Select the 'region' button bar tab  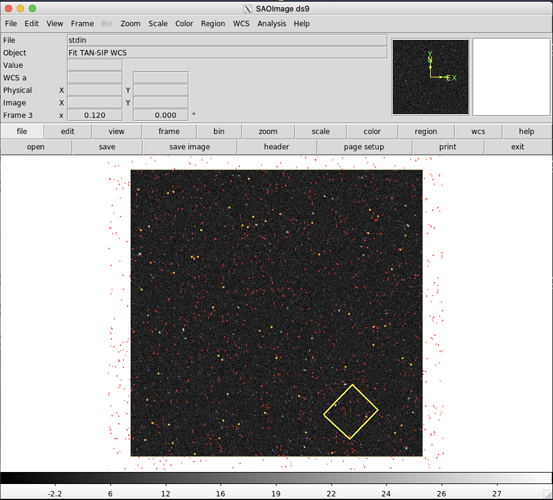[x=426, y=132]
